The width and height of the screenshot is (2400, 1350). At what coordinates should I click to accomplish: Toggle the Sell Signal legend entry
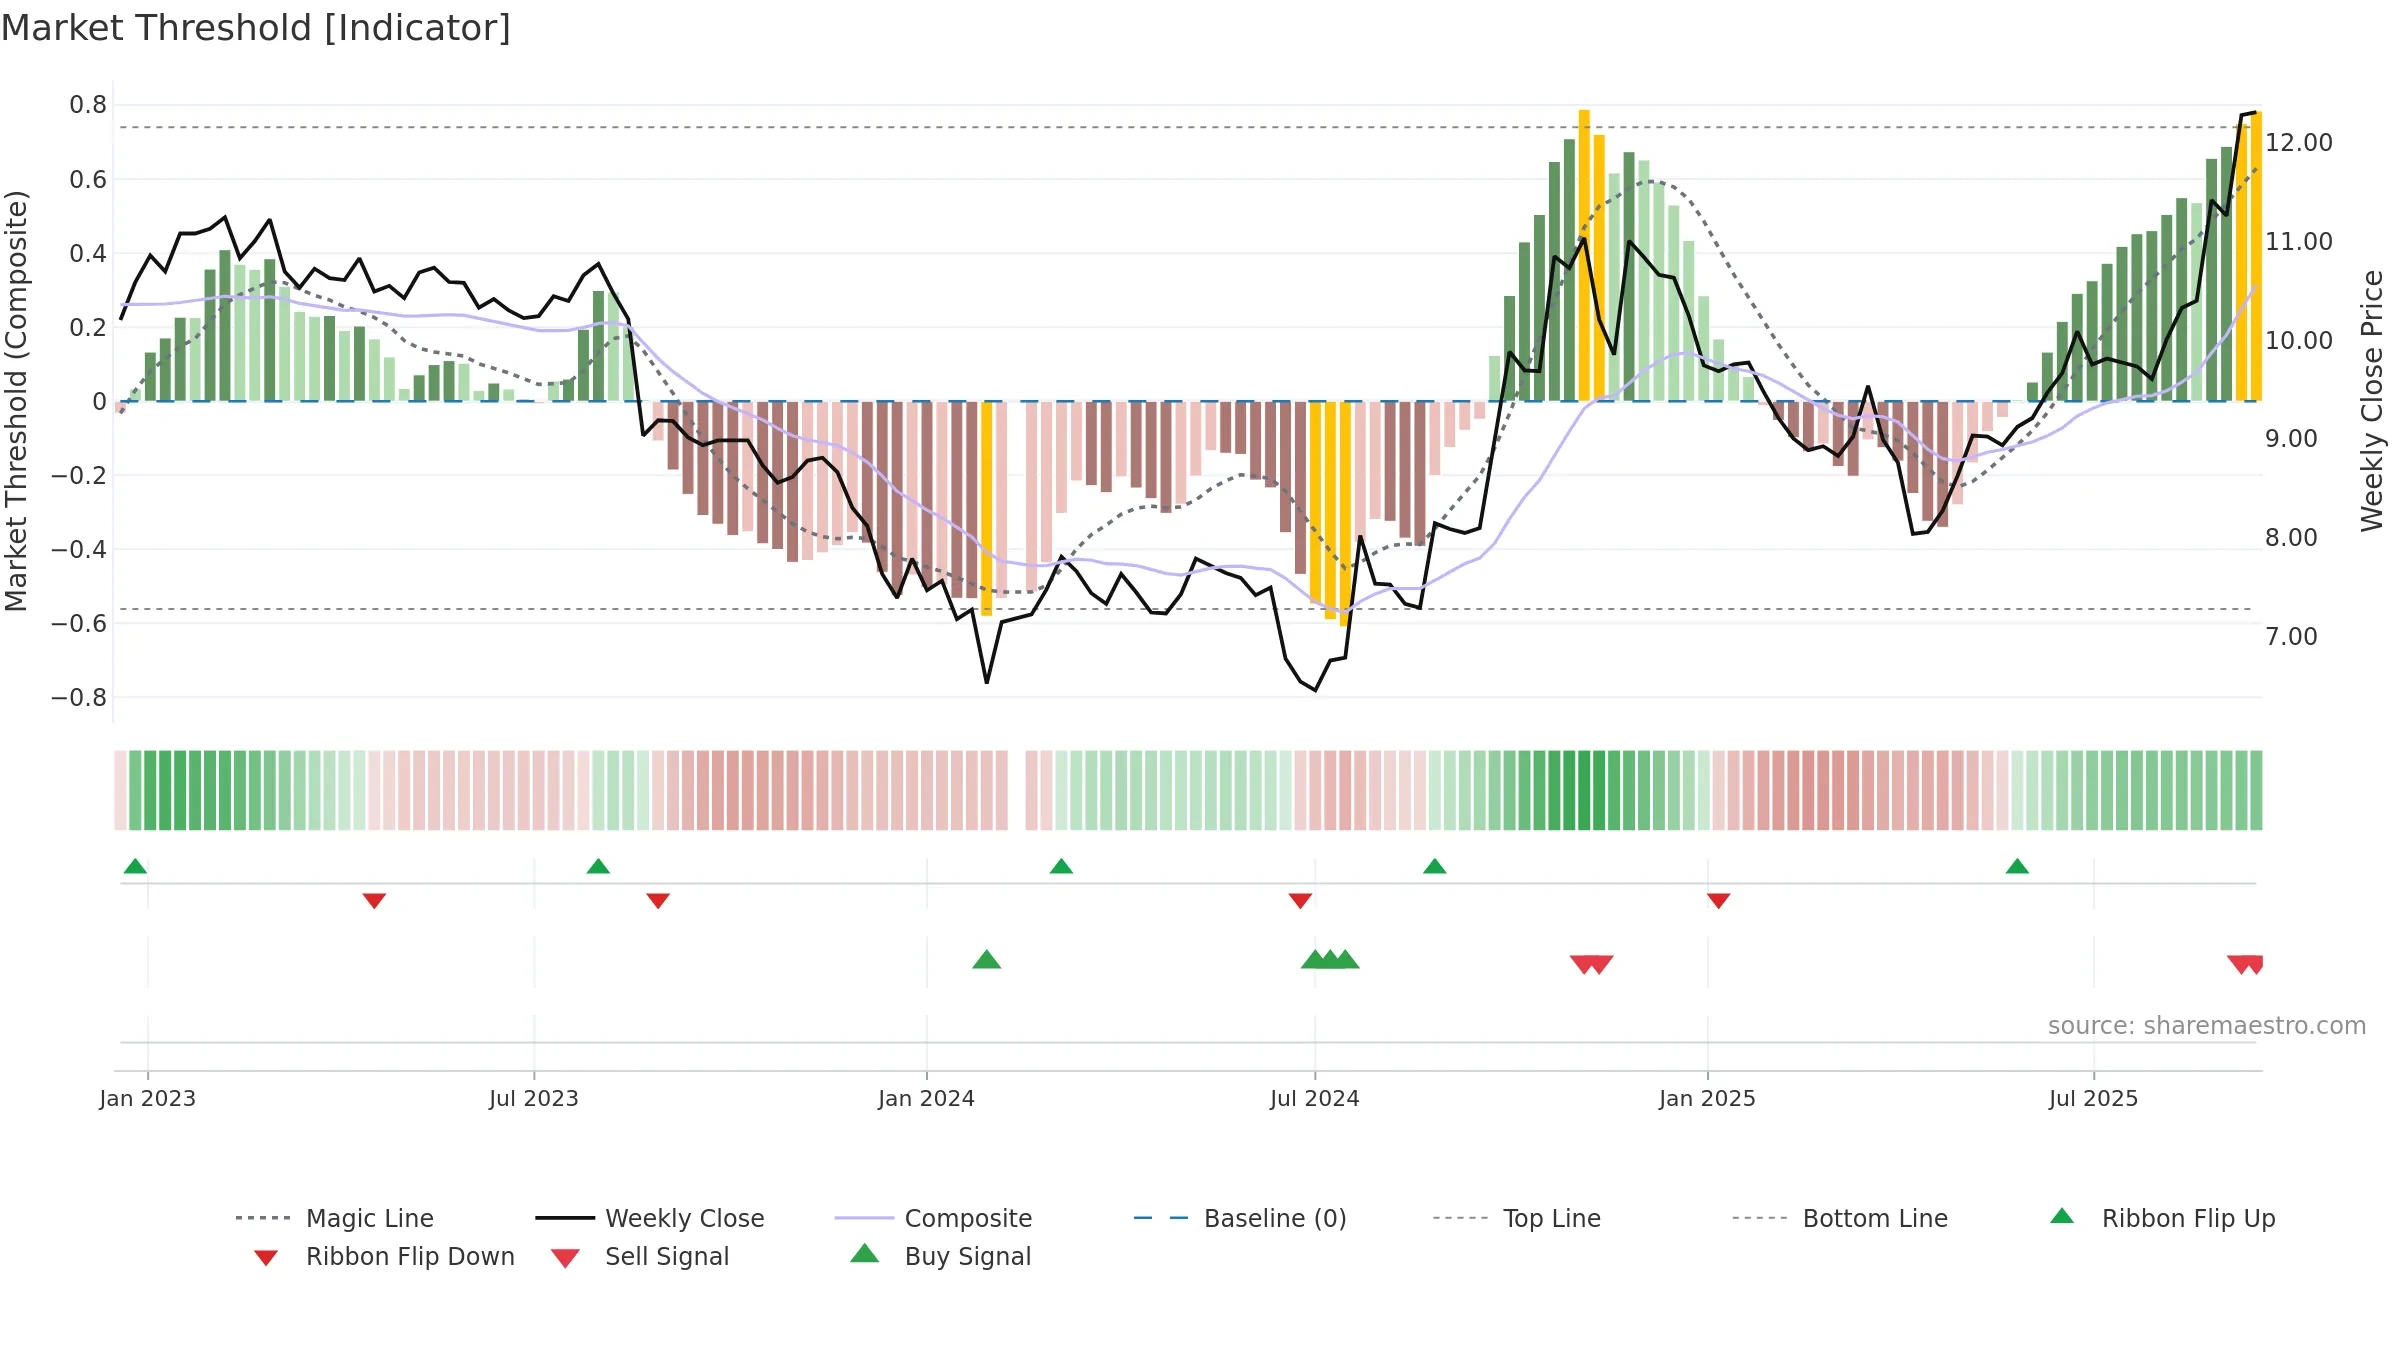coord(640,1256)
